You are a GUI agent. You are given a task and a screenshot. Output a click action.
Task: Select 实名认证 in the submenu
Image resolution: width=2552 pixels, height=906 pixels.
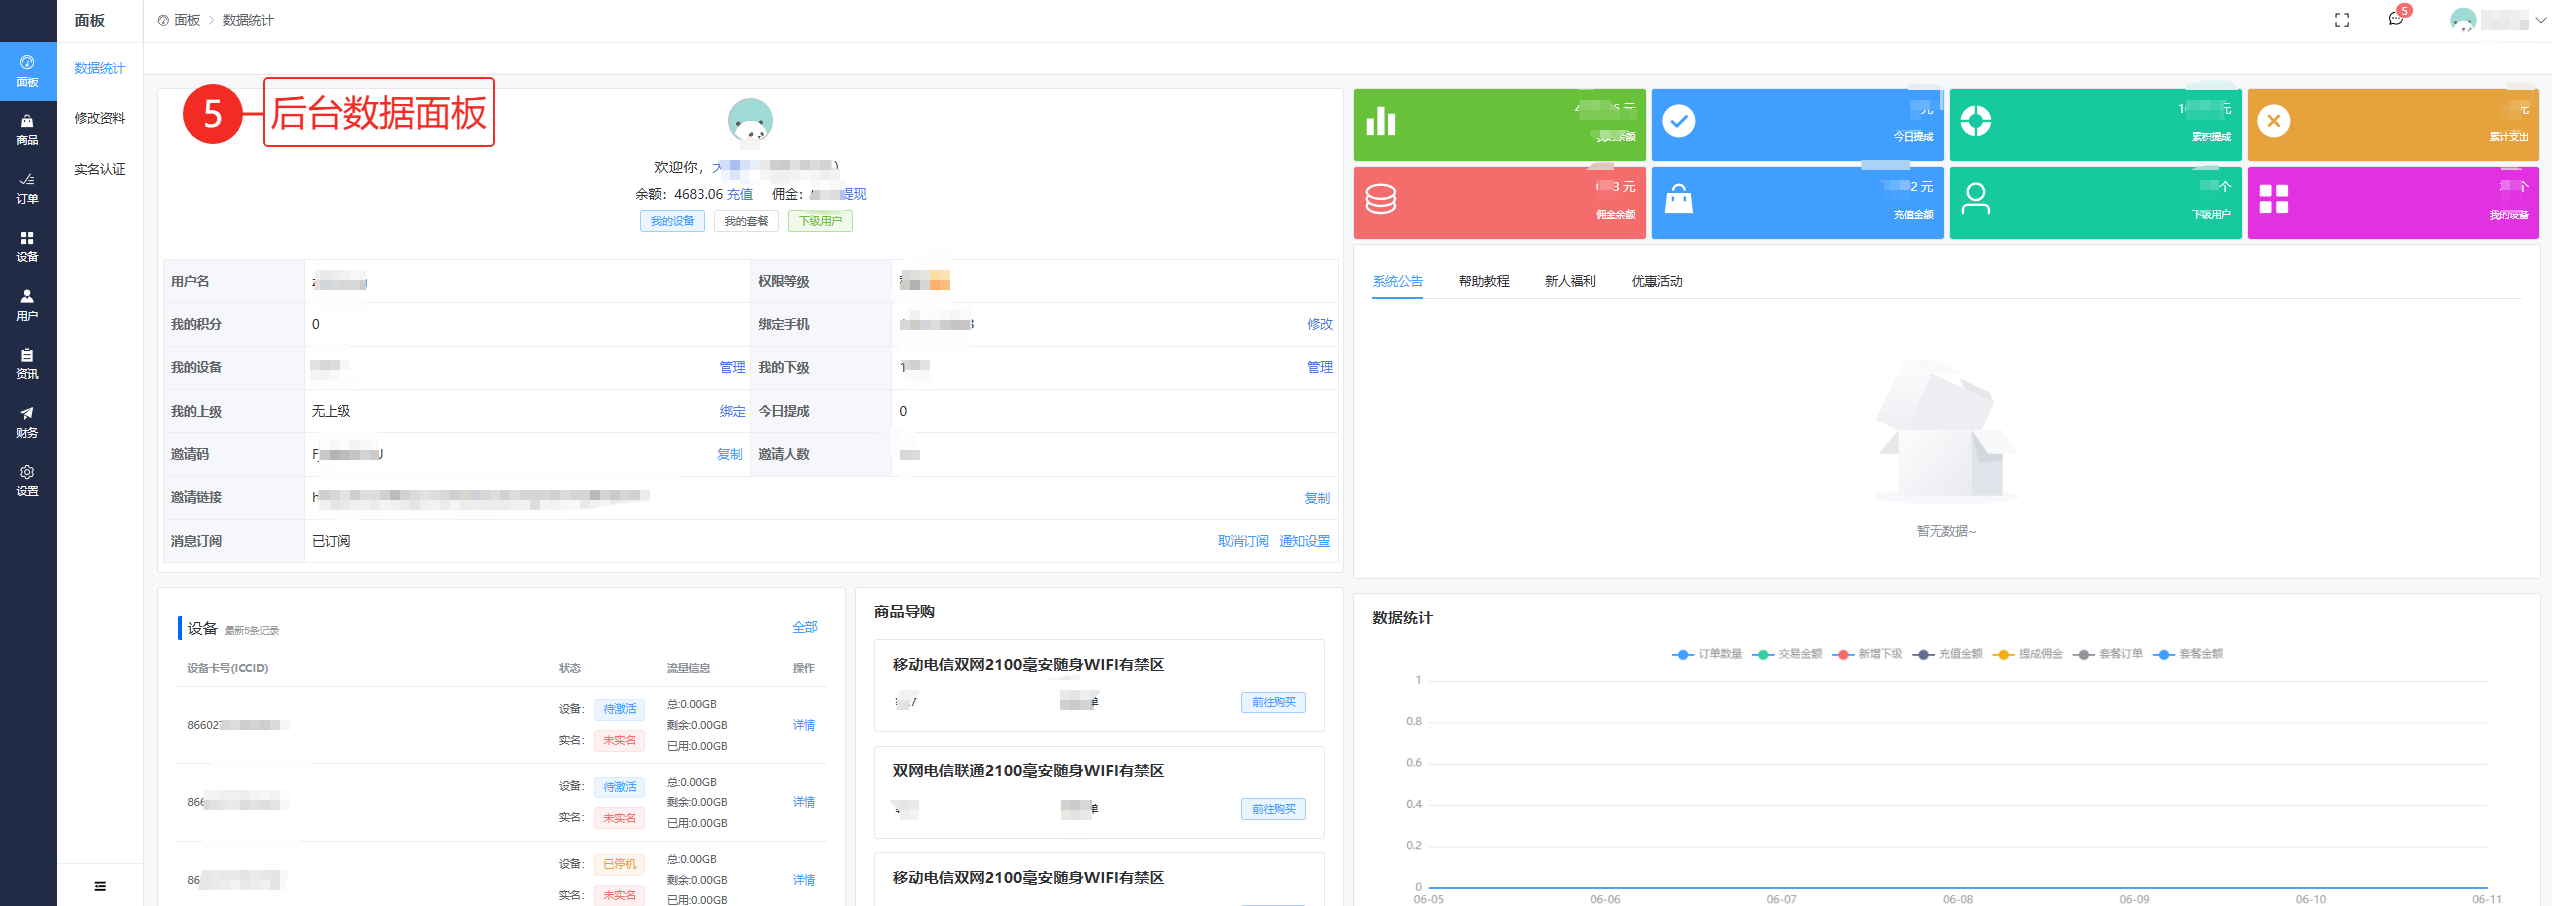(x=99, y=169)
